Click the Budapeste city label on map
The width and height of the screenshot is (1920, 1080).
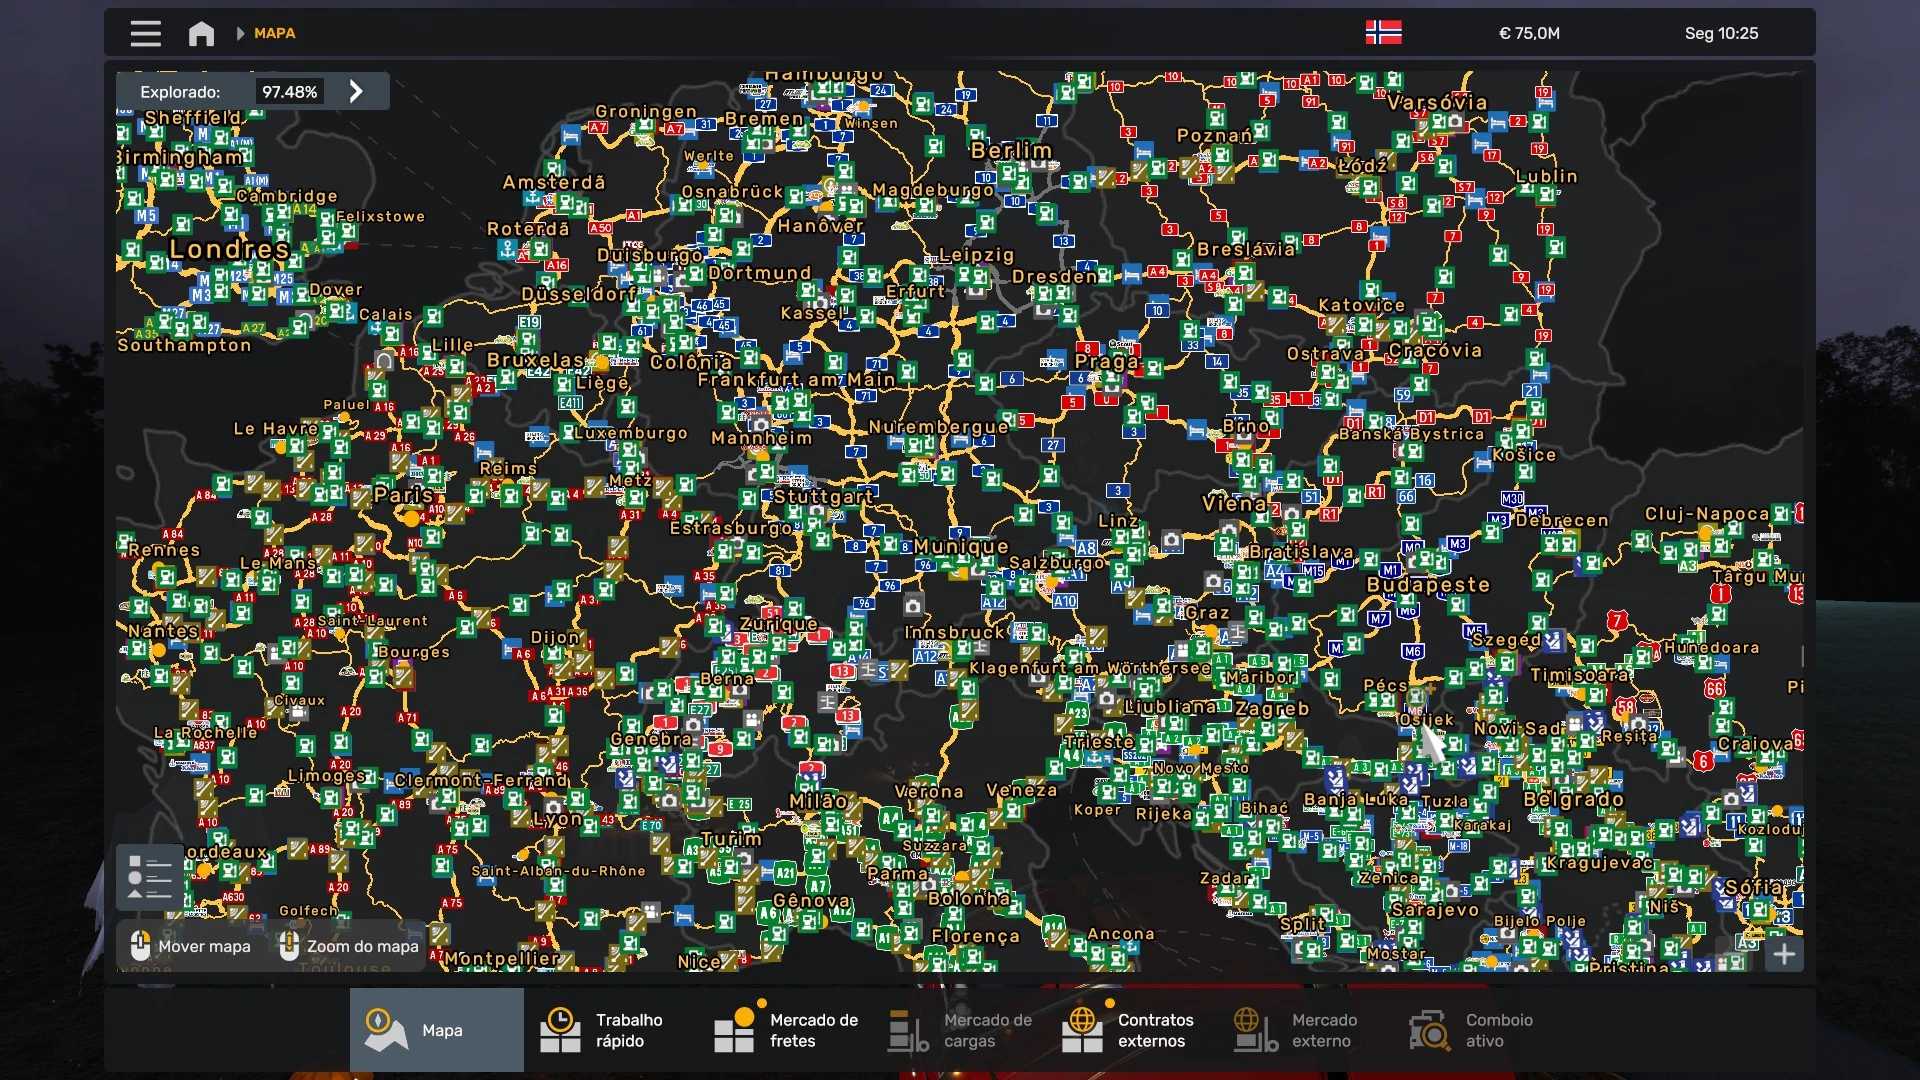(x=1427, y=584)
